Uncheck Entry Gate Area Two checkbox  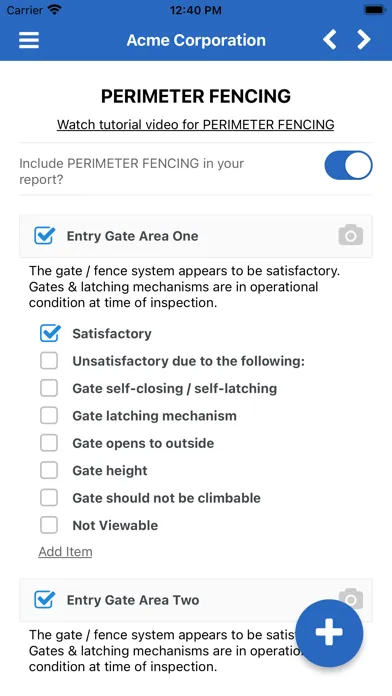[45, 600]
